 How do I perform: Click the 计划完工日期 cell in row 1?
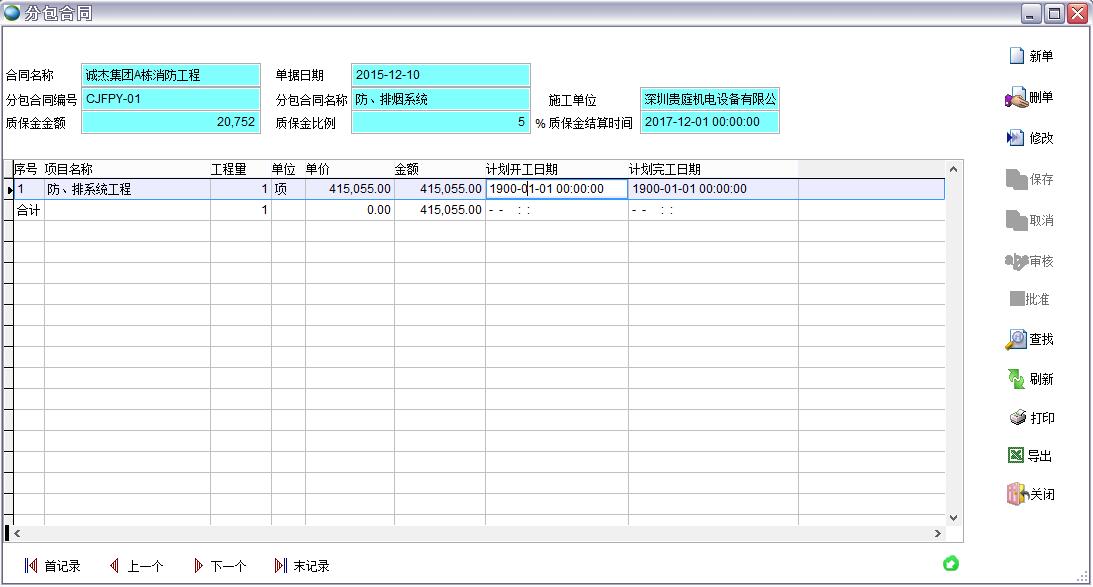[x=713, y=189]
